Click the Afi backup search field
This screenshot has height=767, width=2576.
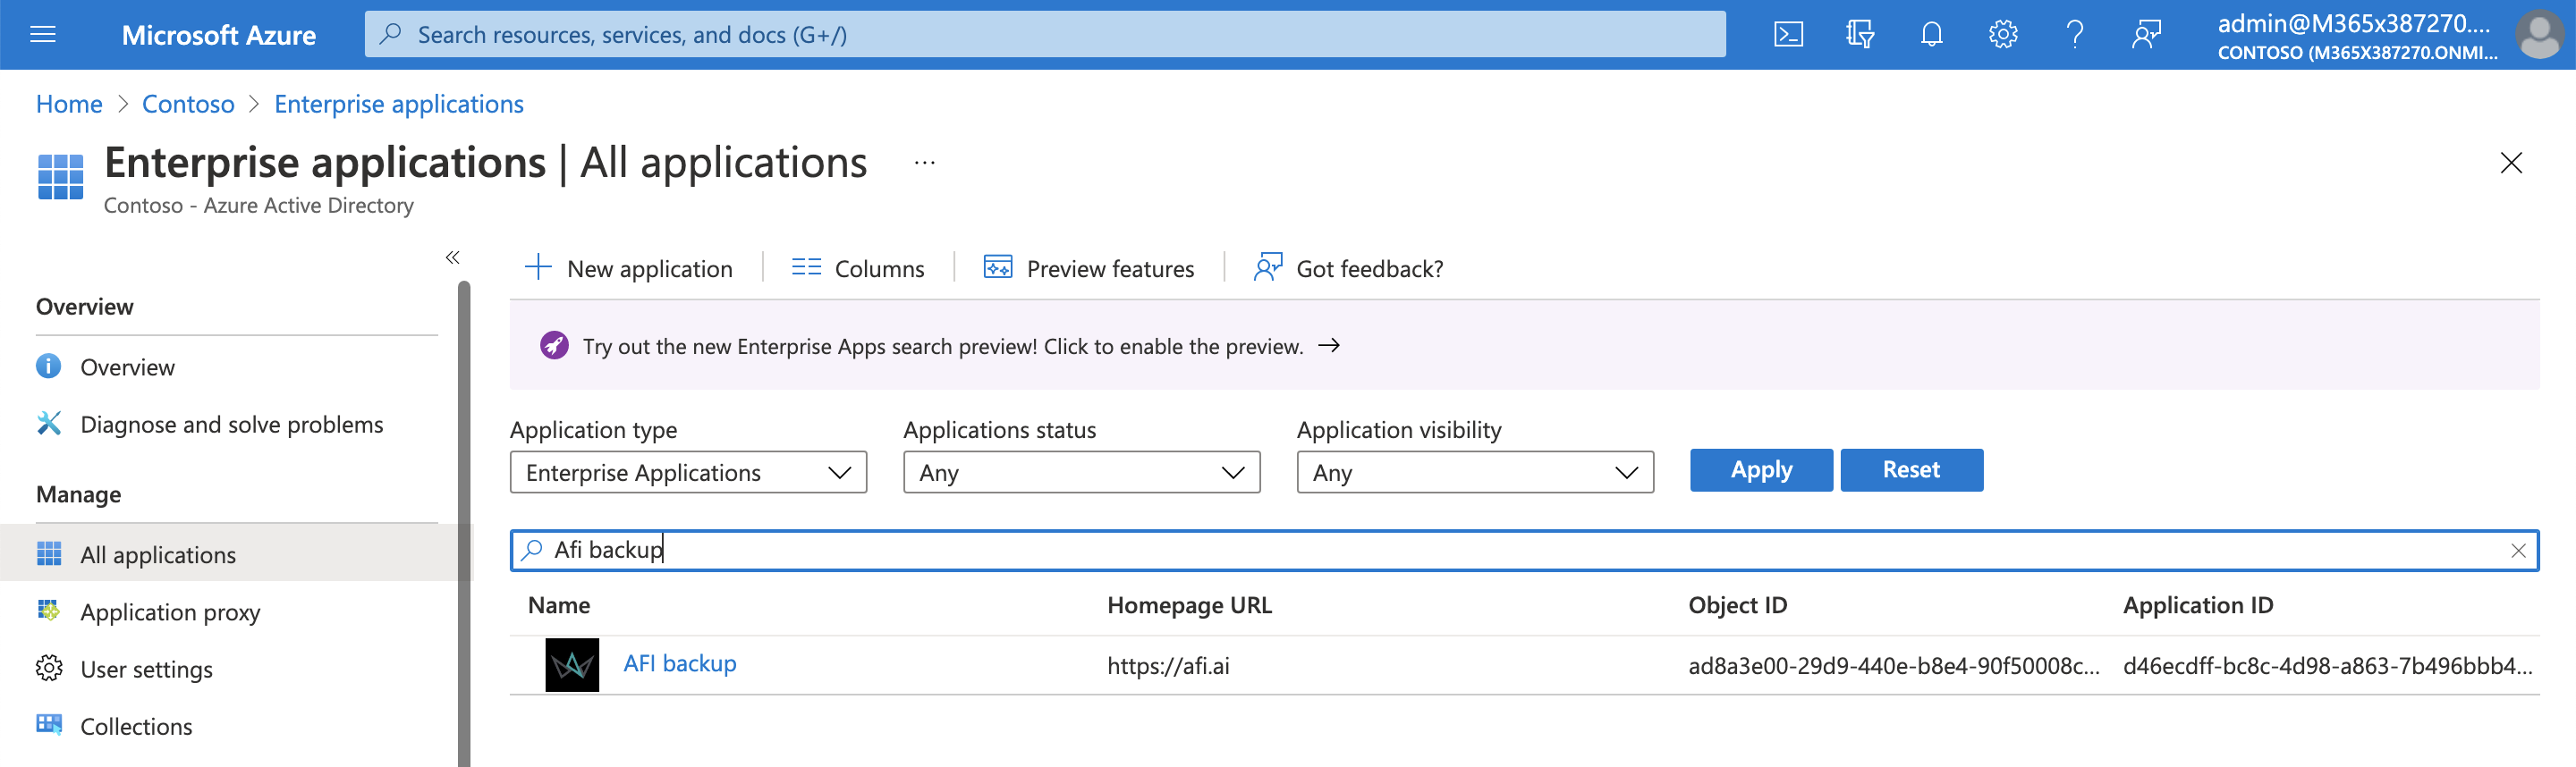[1523, 551]
